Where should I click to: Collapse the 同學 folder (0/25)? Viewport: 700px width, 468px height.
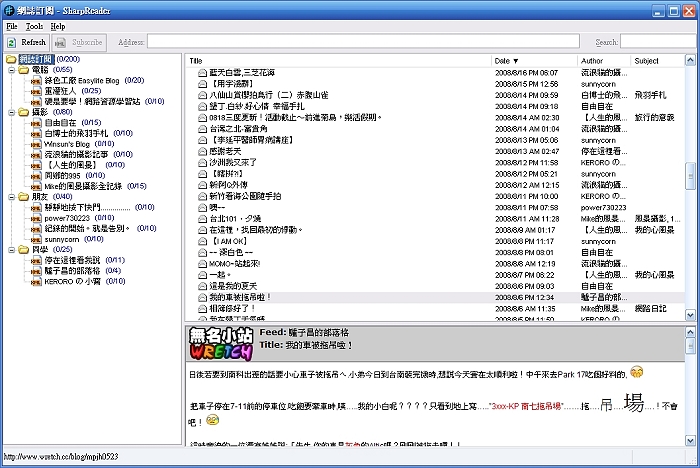click(12, 250)
